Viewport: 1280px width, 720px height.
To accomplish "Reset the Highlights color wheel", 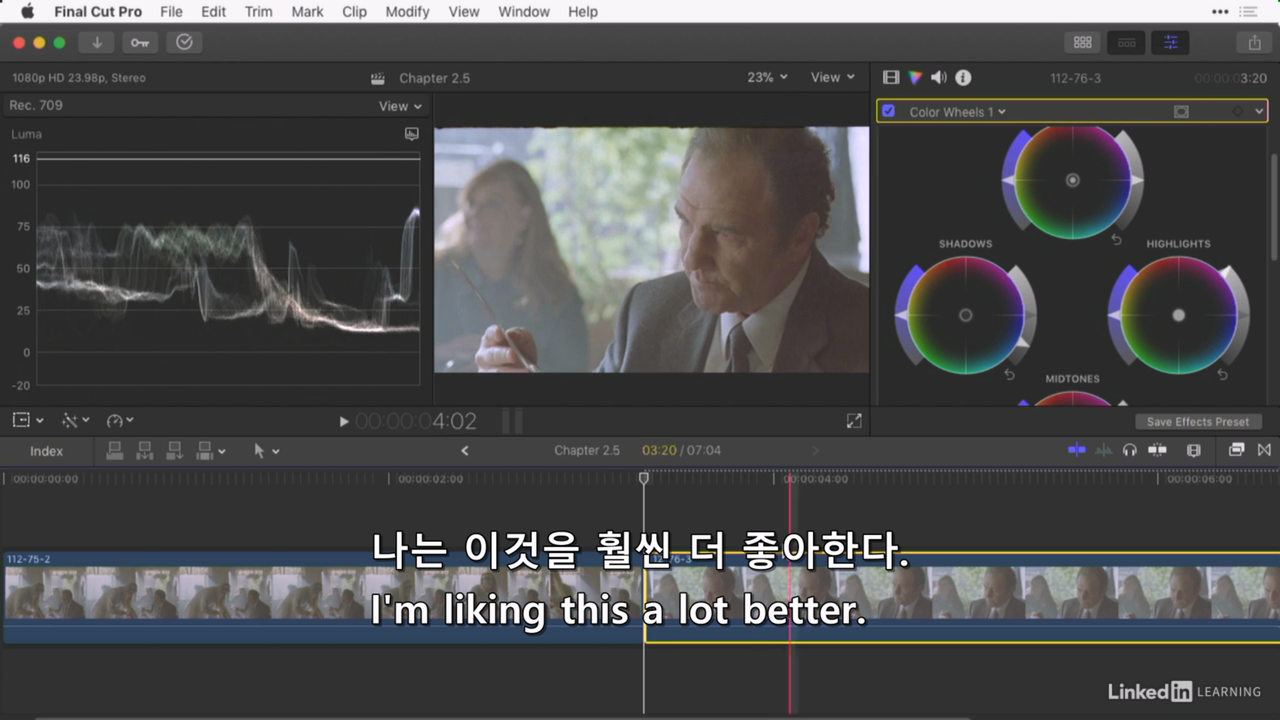I will (x=1222, y=375).
